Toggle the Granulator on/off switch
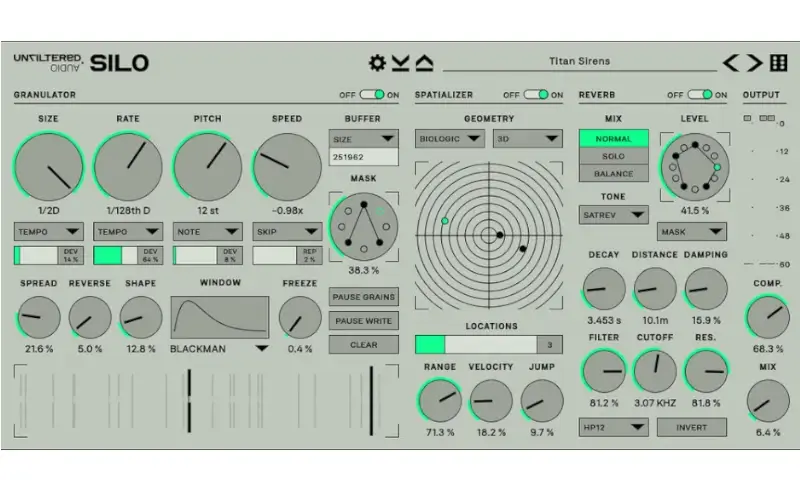Image resolution: width=800 pixels, height=480 pixels. [x=372, y=95]
